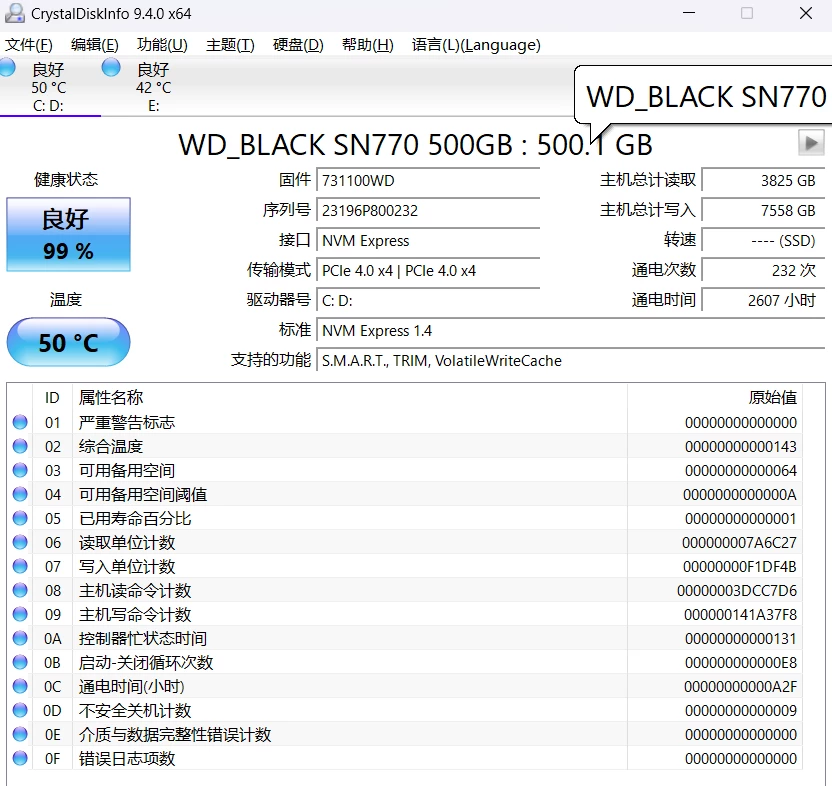Screen dimensions: 832x786
Task: Open the 帮助(H) menu
Action: point(367,45)
